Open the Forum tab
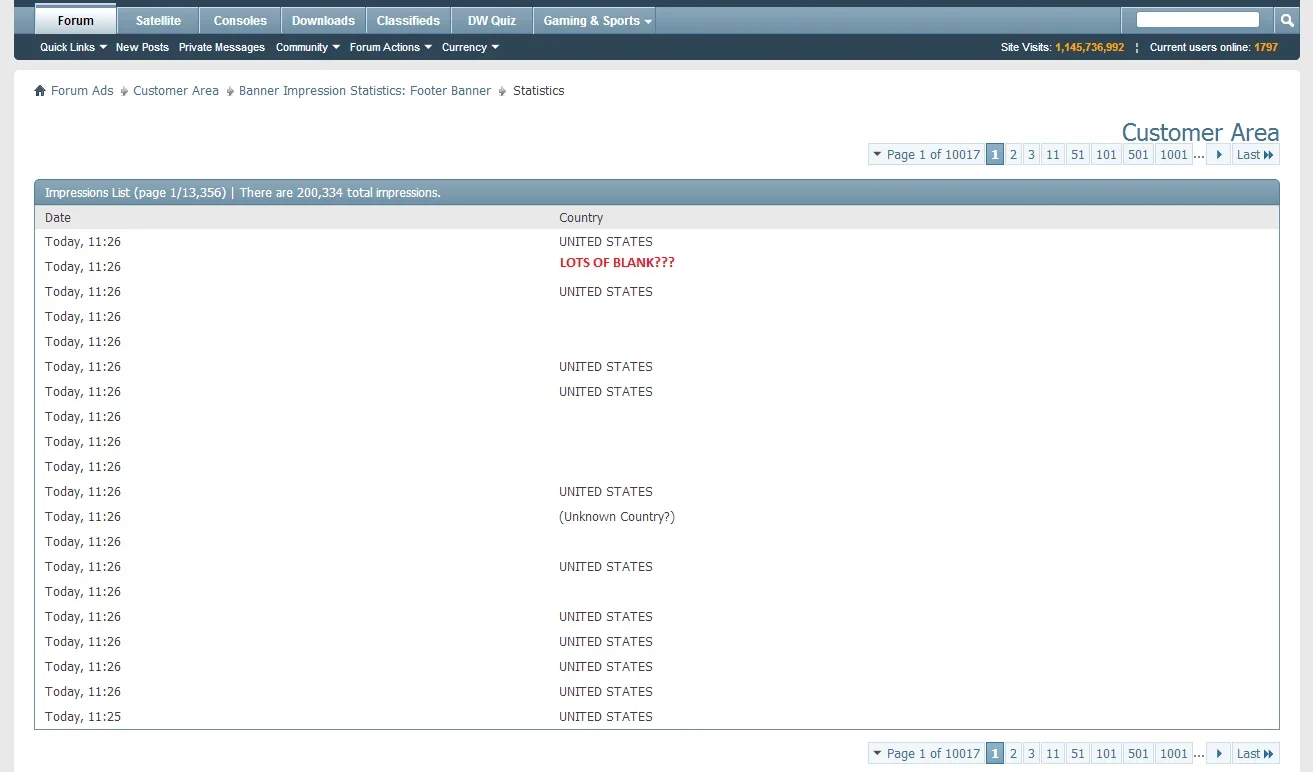 click(x=76, y=20)
